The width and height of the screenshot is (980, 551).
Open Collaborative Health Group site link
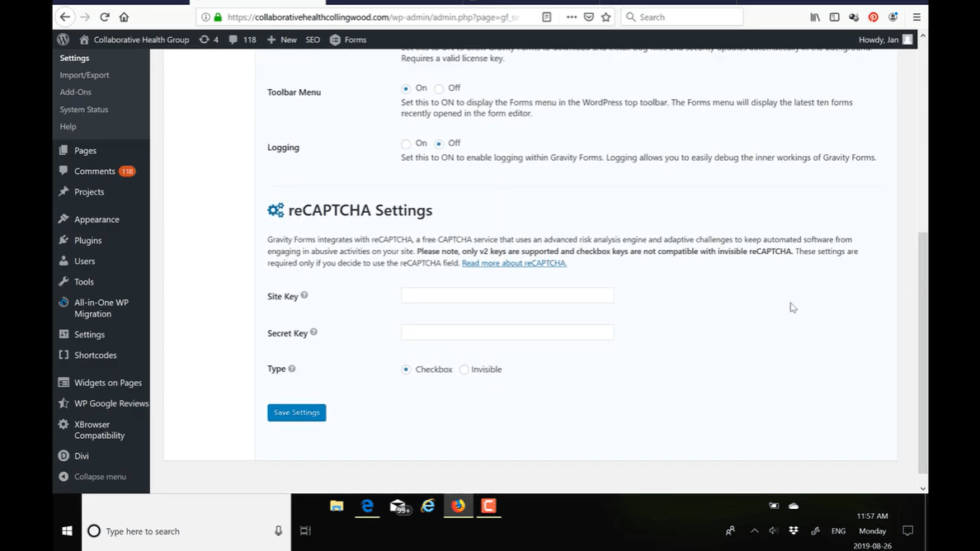tap(134, 39)
